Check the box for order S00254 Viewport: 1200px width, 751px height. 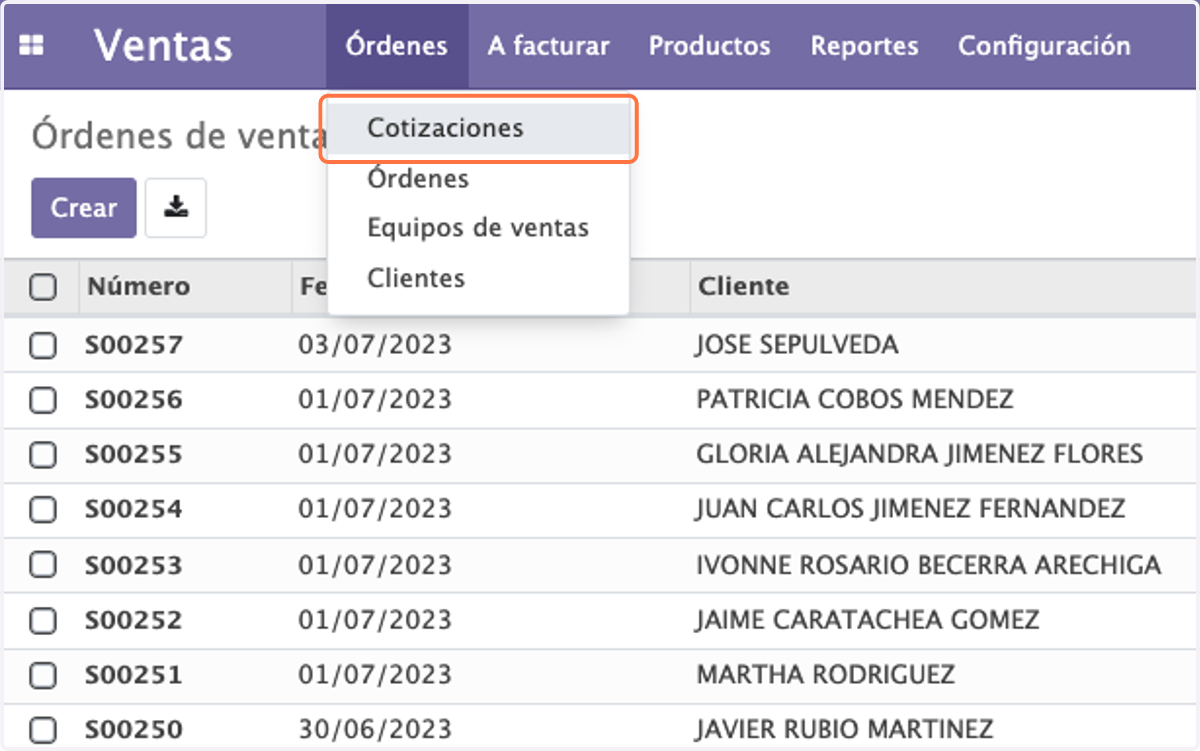click(43, 510)
